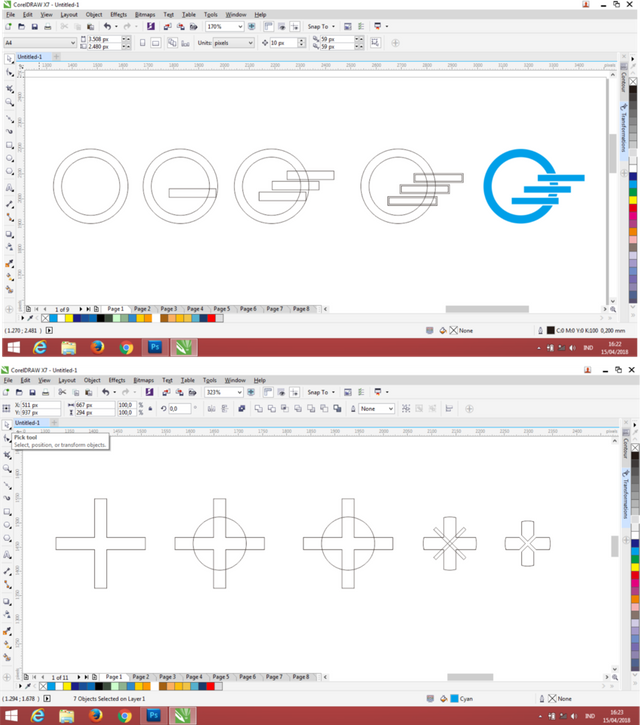Image resolution: width=640 pixels, height=725 pixels.
Task: Pick the Color Eyedropper tool in top window
Action: coord(9,263)
